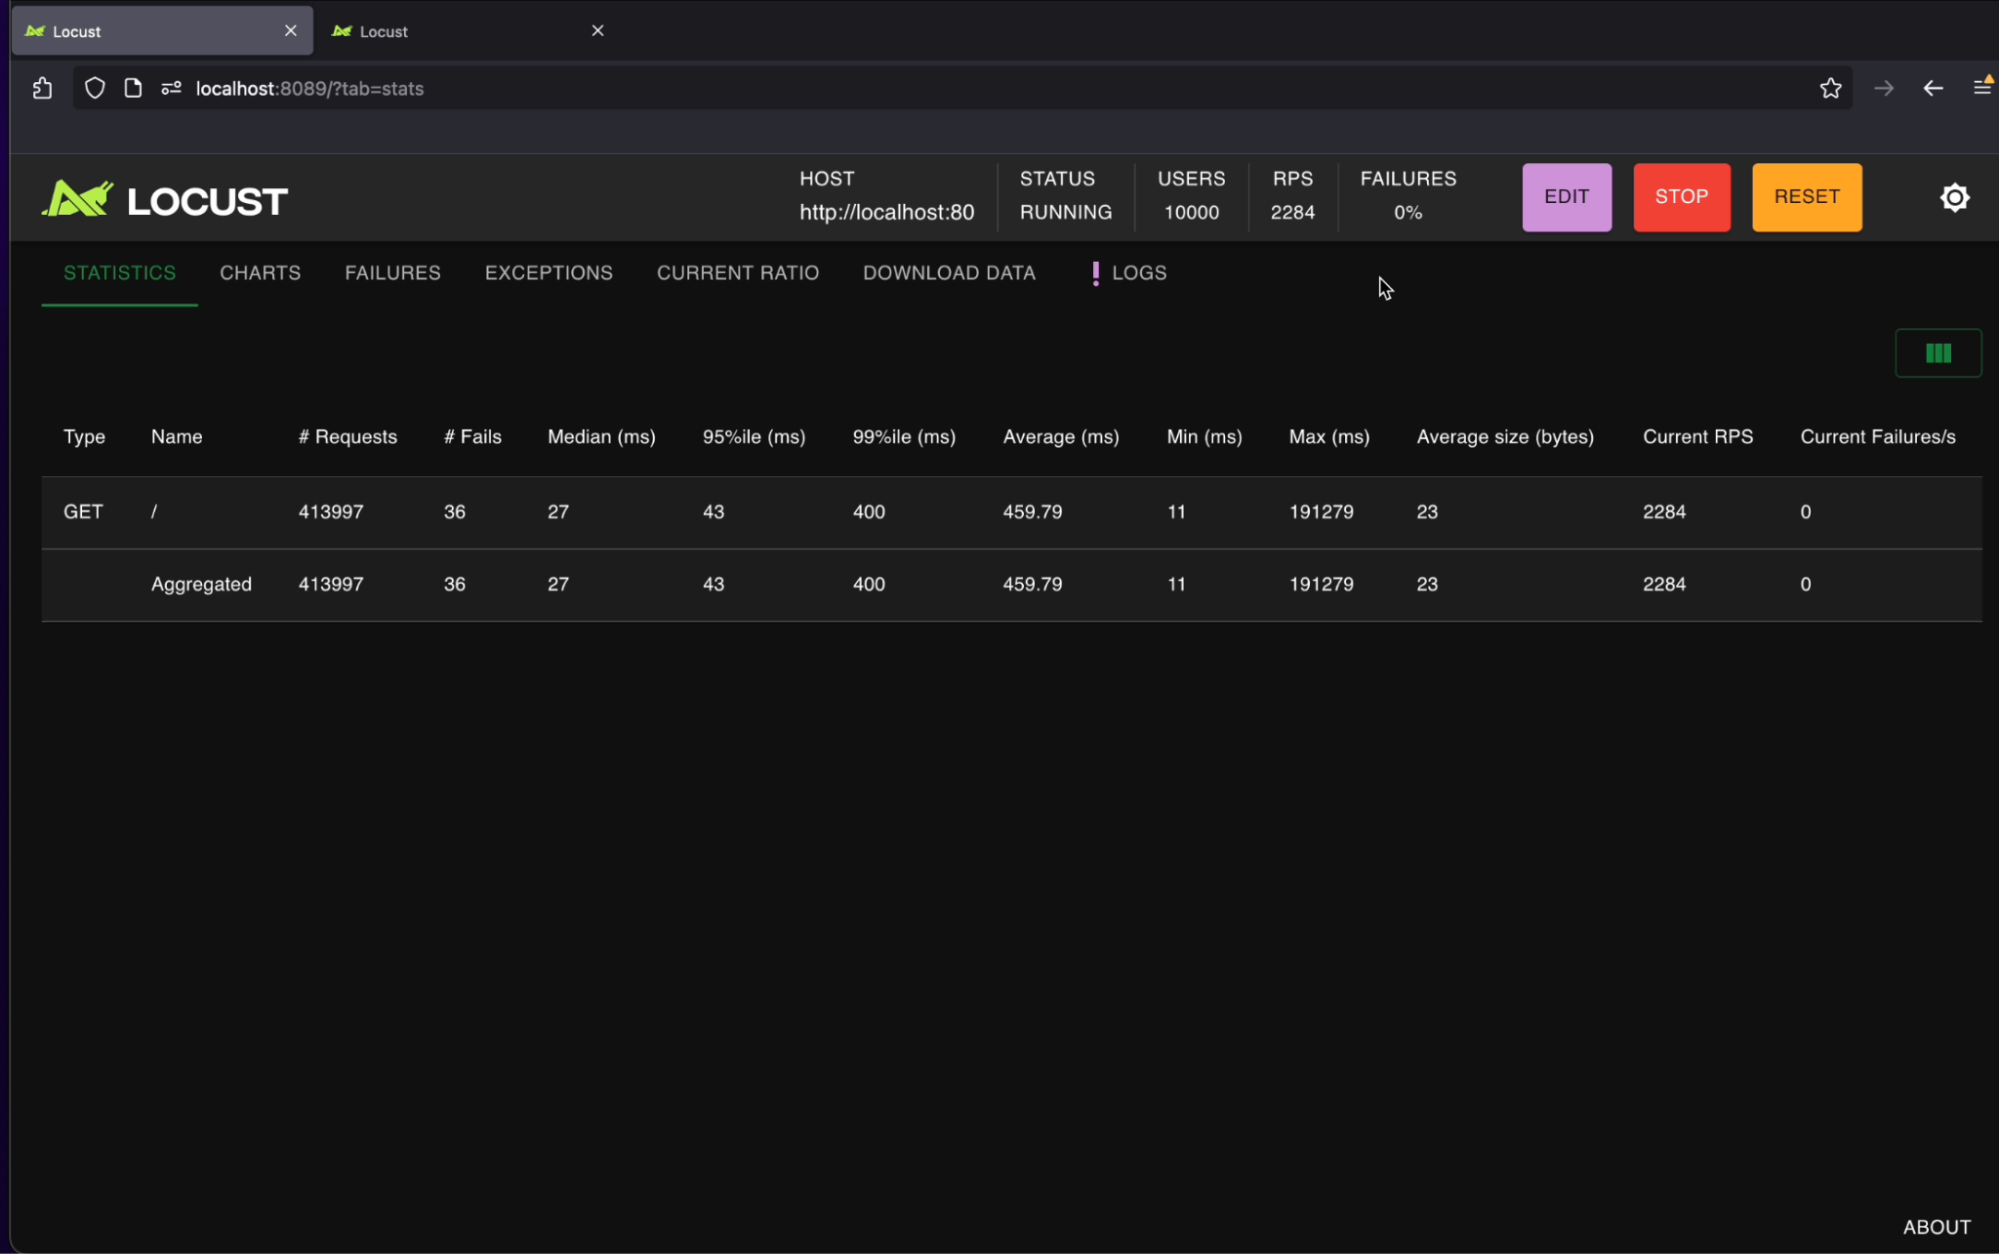Open site permissions icon in address bar
Image resolution: width=1999 pixels, height=1255 pixels.
[171, 88]
